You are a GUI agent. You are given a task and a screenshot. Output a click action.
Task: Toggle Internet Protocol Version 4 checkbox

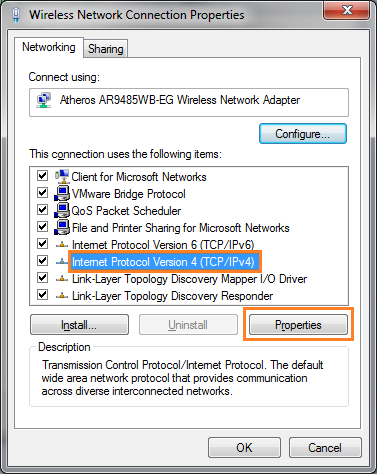42,260
